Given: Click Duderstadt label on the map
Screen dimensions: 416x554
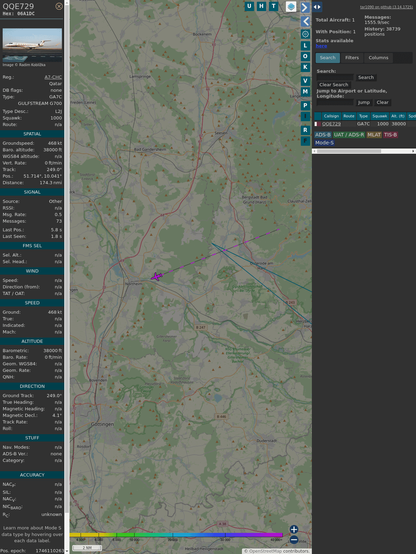Looking at the screenshot, I should (x=266, y=441).
